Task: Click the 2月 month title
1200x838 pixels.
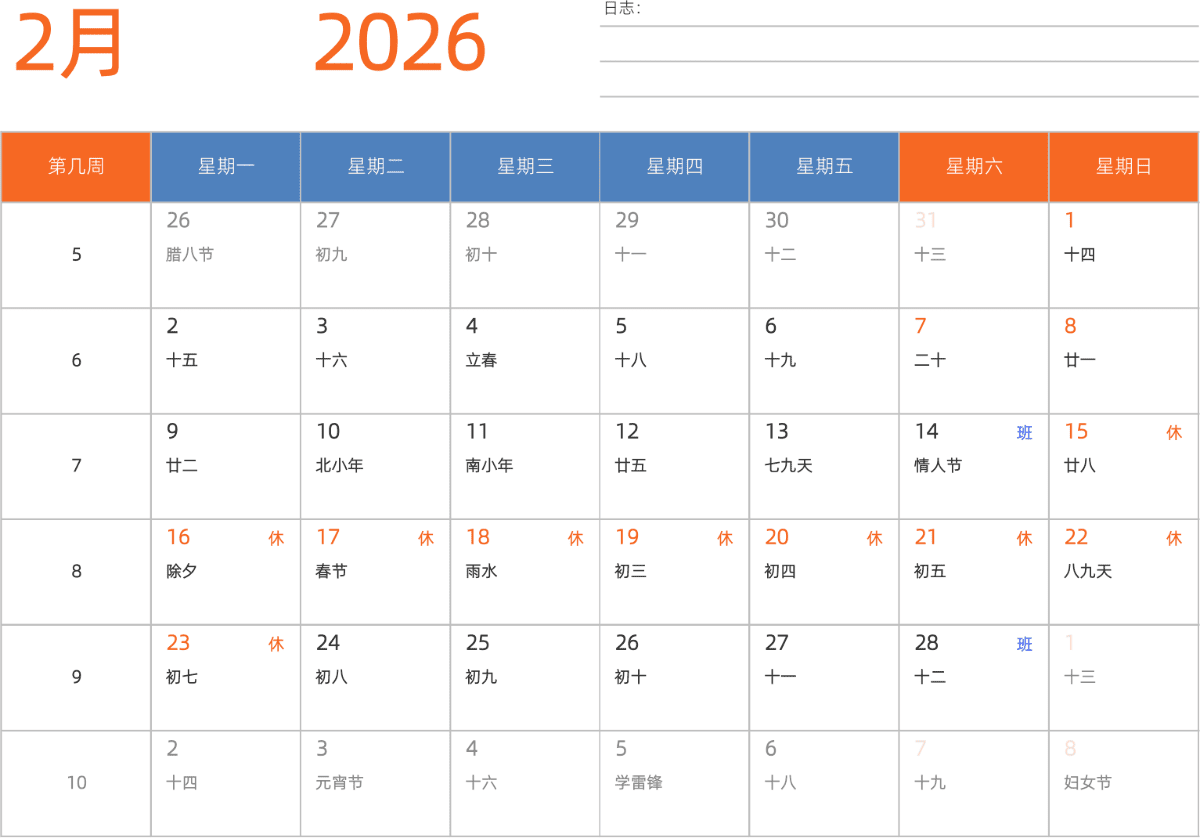Action: pyautogui.click(x=69, y=45)
